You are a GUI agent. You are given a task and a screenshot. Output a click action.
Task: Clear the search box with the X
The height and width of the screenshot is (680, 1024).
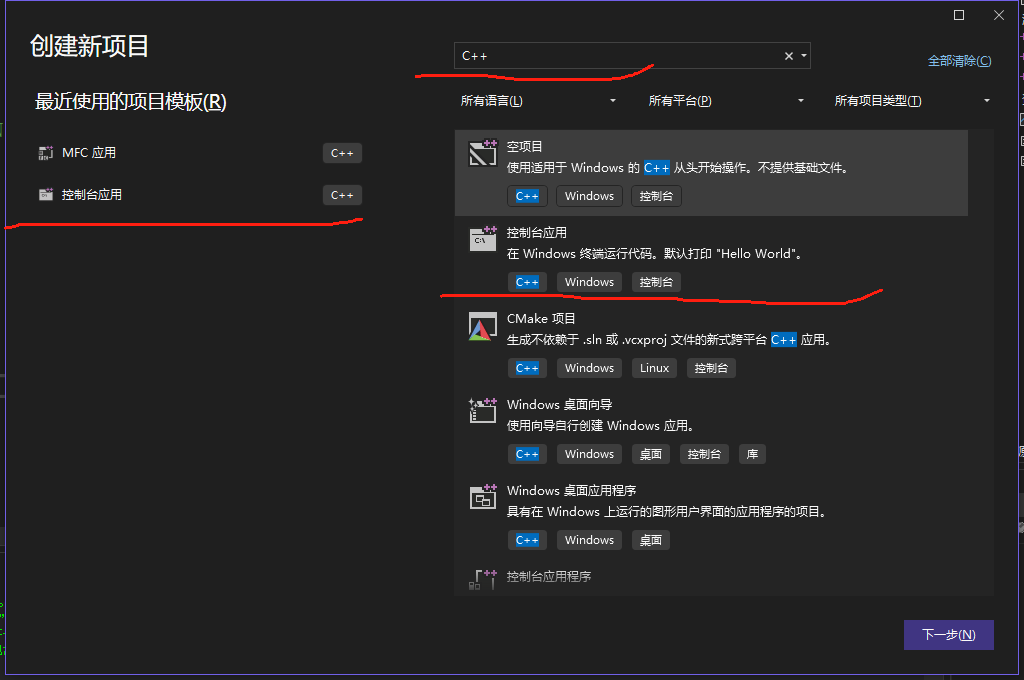789,56
